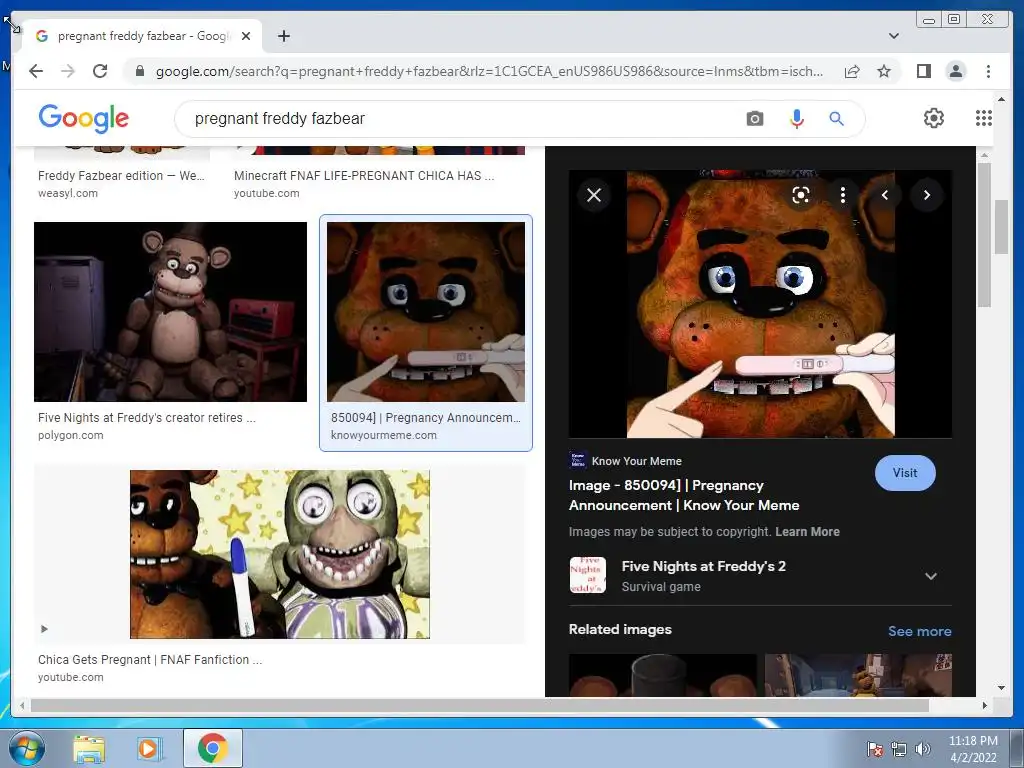1024x768 pixels.
Task: Expand Five Nights at Freddy's 2 details
Action: 931,576
